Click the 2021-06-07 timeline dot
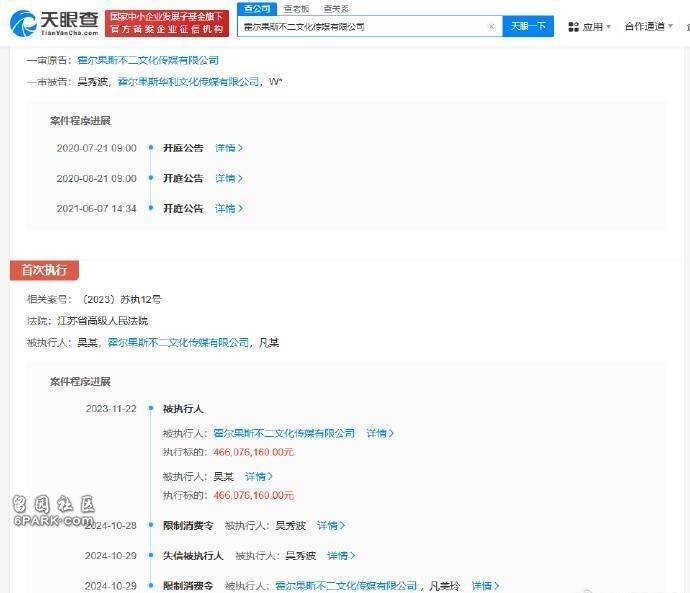This screenshot has width=690, height=593. [x=151, y=208]
